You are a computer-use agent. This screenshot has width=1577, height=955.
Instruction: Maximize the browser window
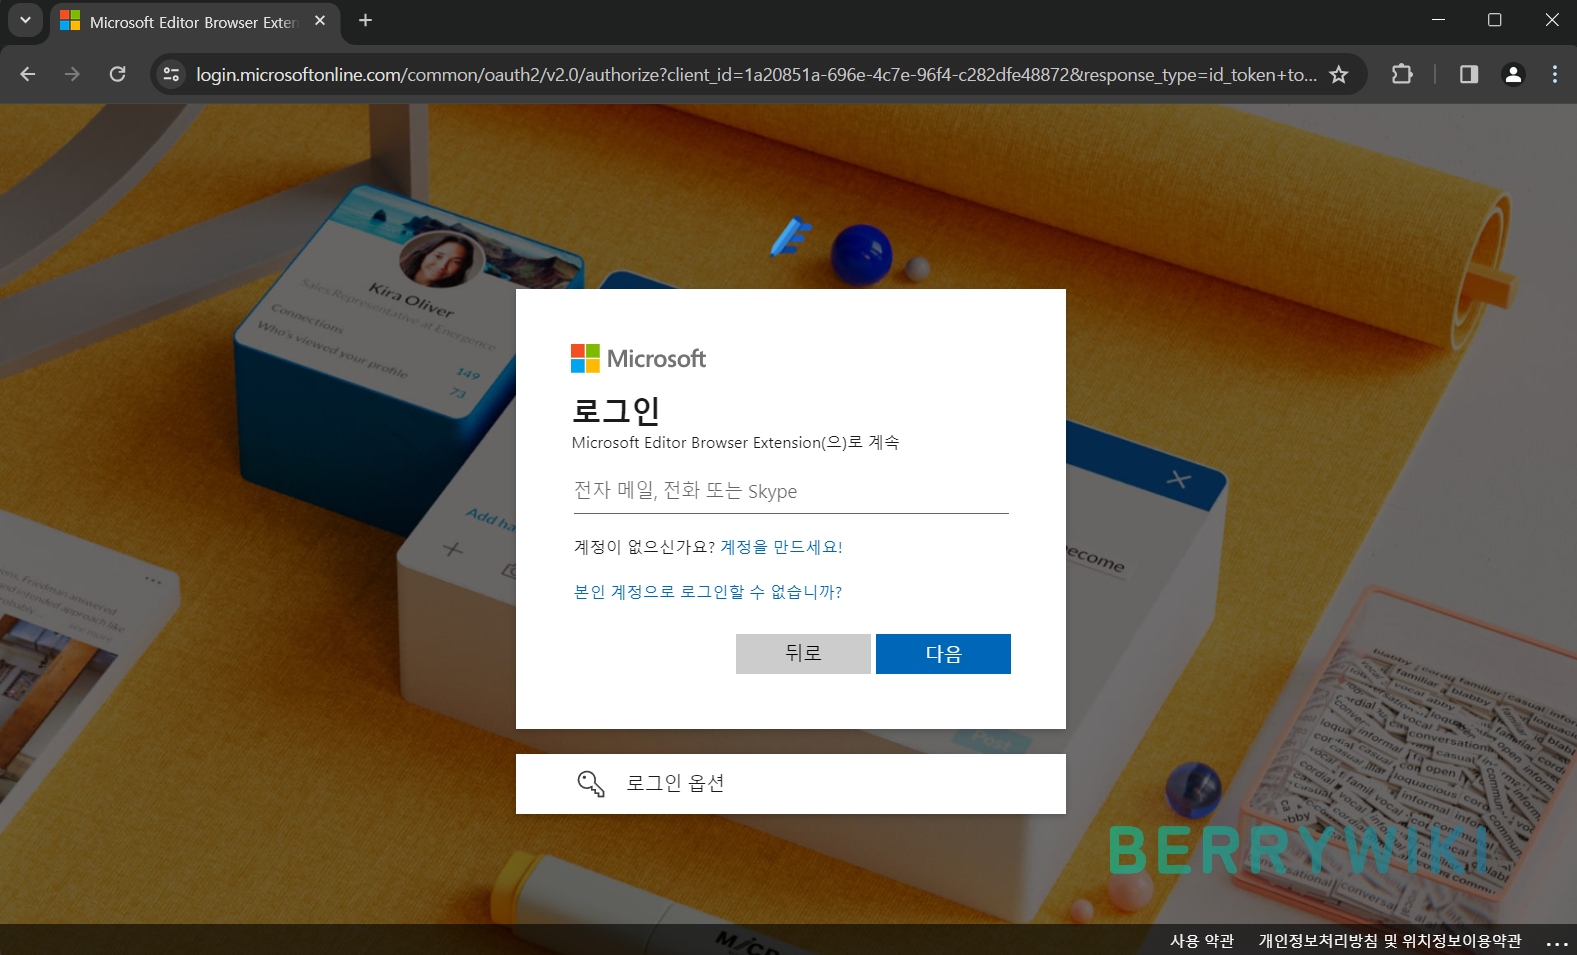[x=1494, y=20]
